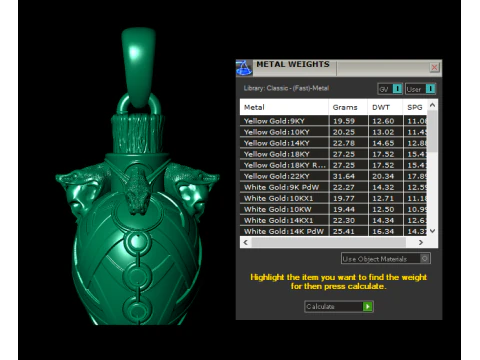Click the 19.44 grams value
The height and width of the screenshot is (360, 480).
pos(344,209)
